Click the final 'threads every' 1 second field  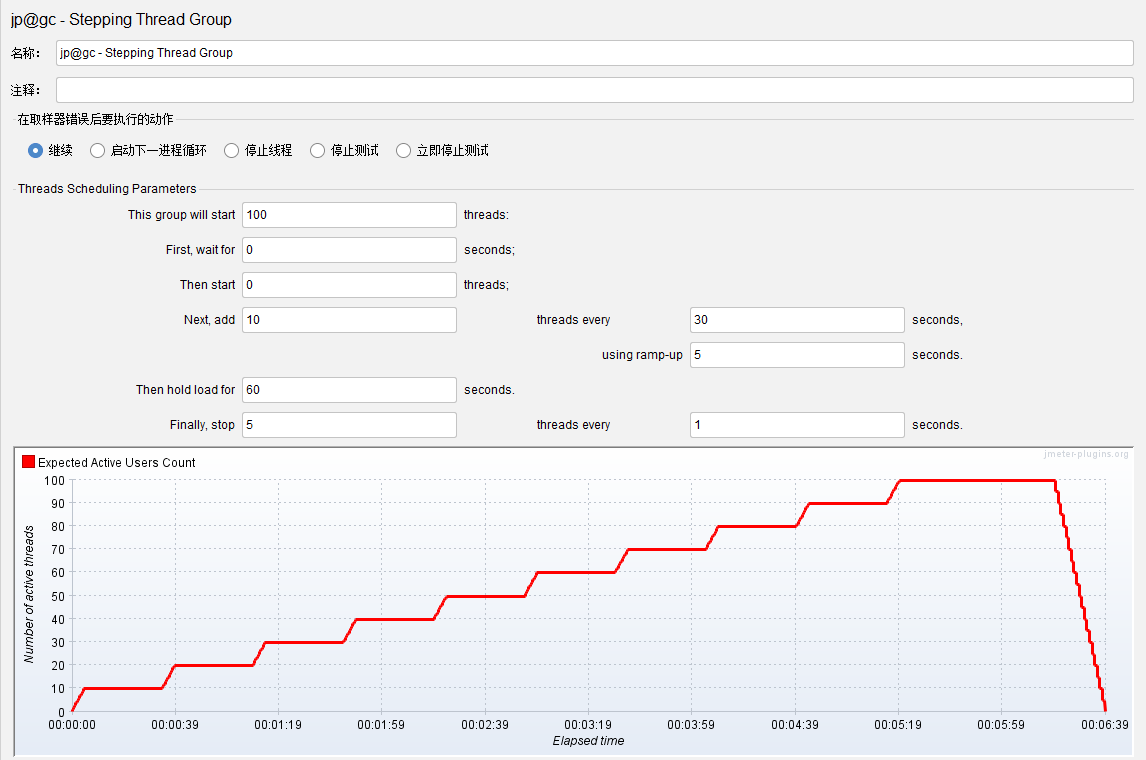[797, 425]
